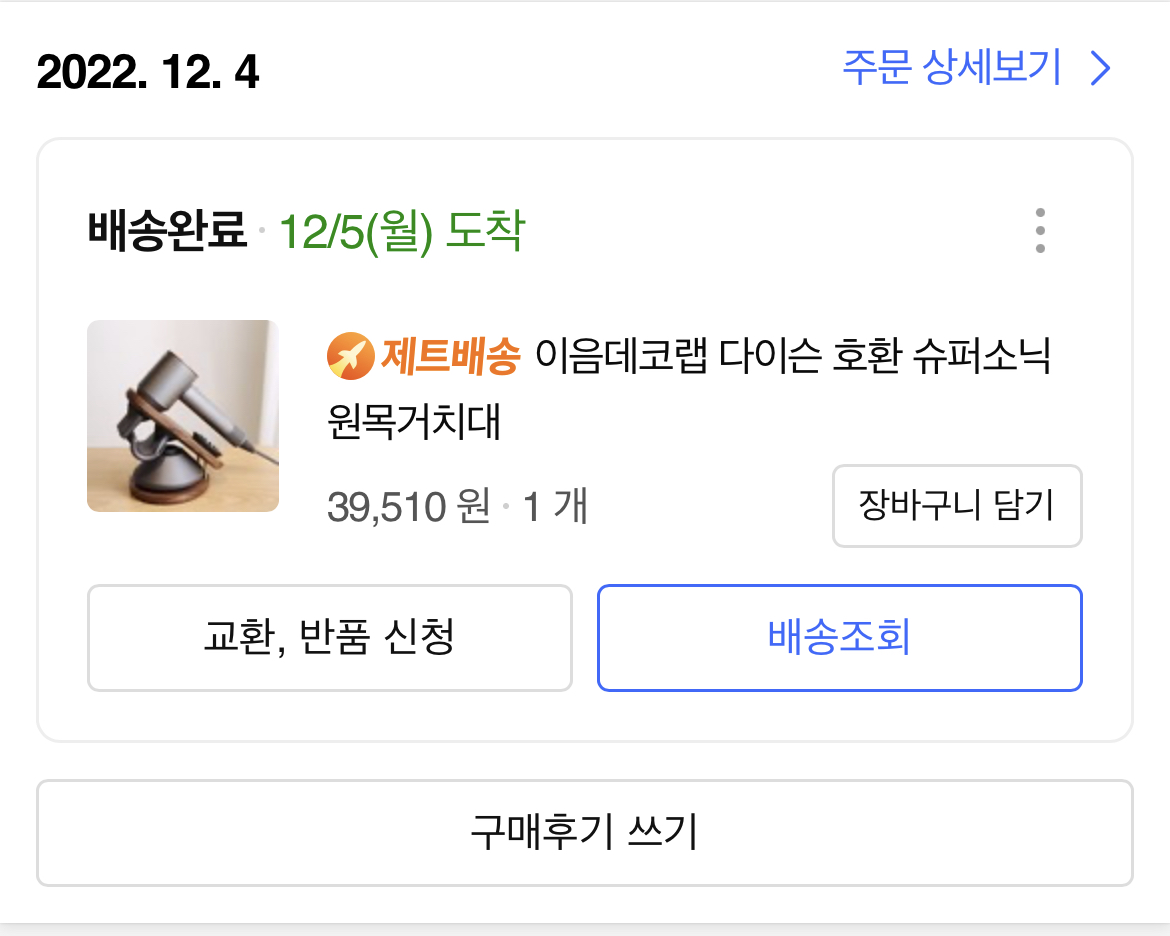Click the quantity label 1 개
Screen dimensions: 1170x936
click(557, 508)
